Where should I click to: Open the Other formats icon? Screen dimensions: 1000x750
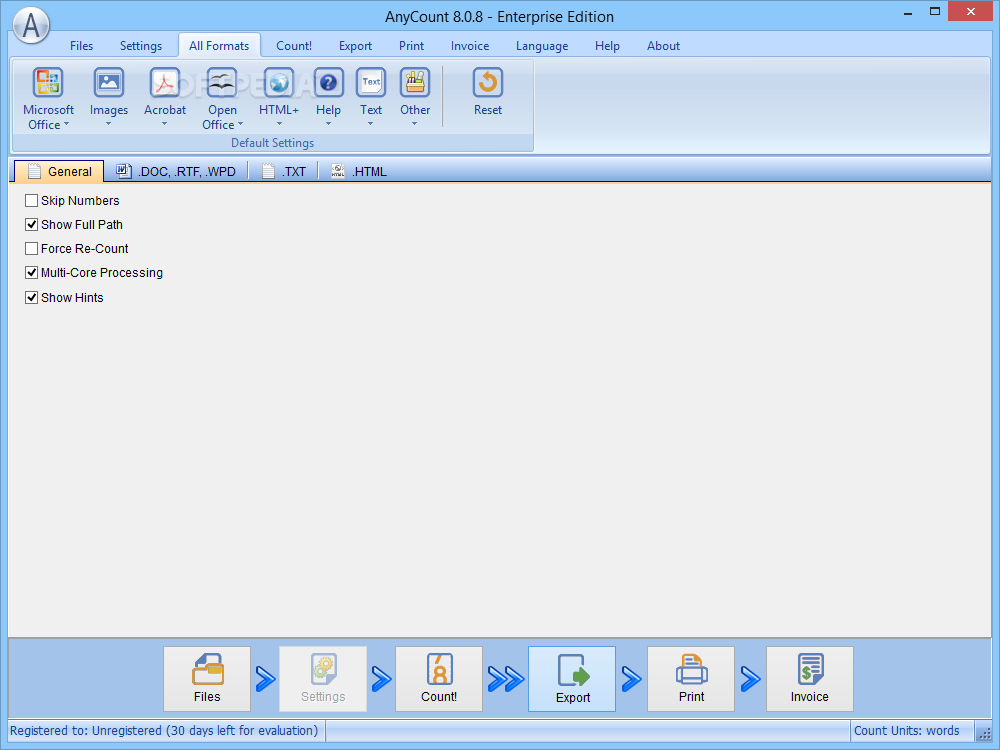pos(415,83)
